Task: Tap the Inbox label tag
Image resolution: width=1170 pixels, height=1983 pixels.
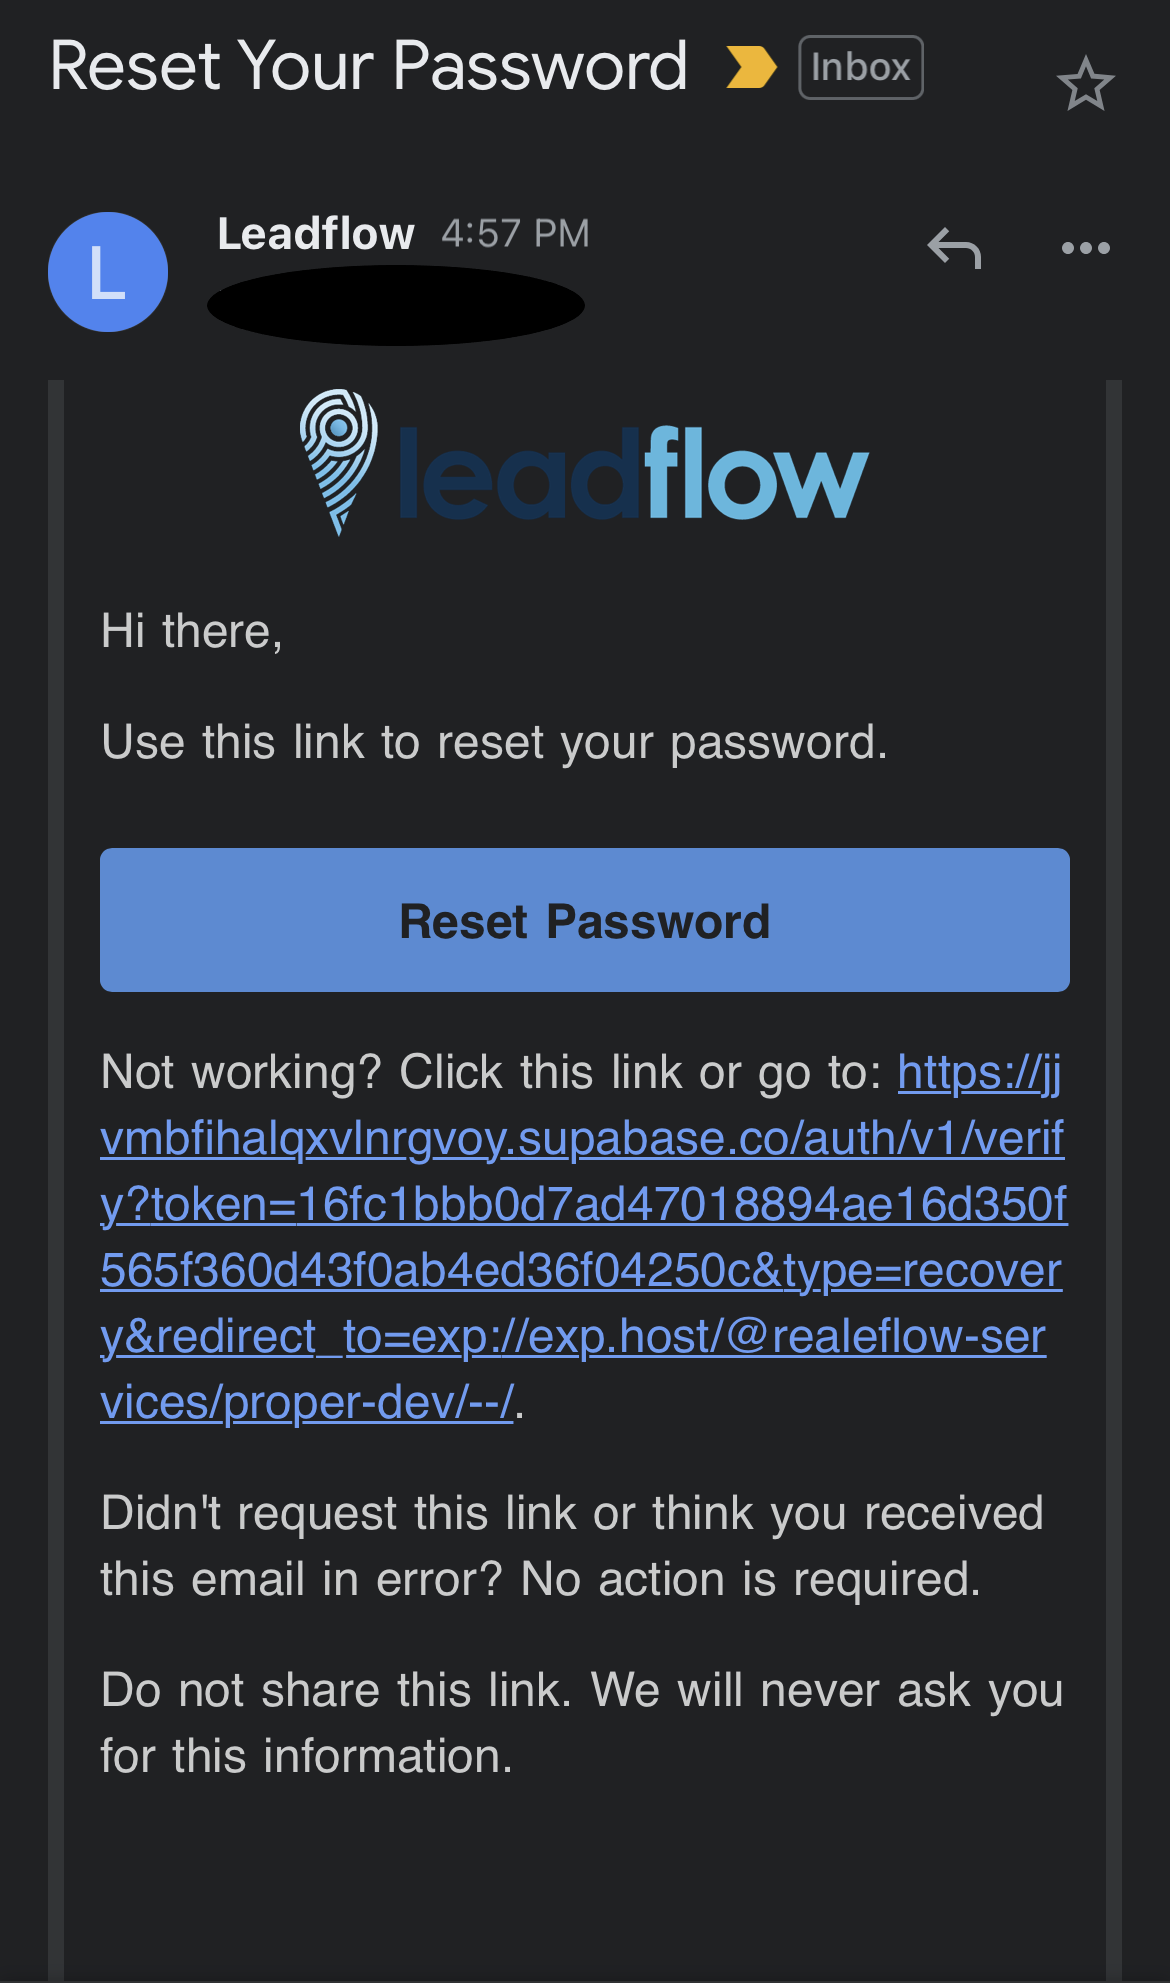Action: (860, 67)
